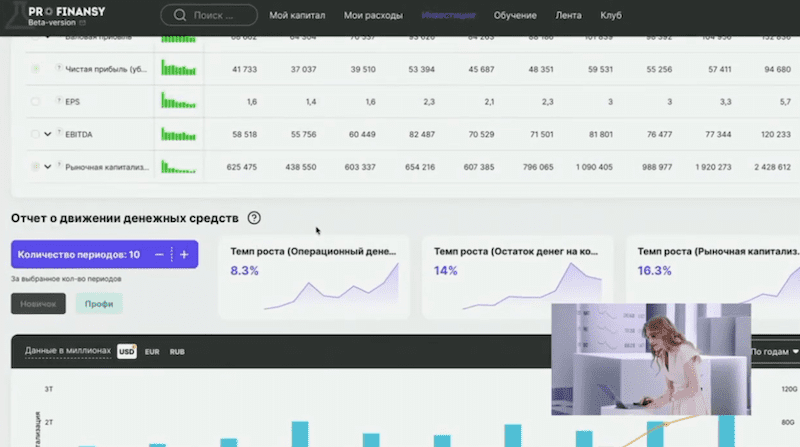Screen dimensions: 800x447
Task: Open the EBITDA mini bar chart
Action: tap(179, 134)
